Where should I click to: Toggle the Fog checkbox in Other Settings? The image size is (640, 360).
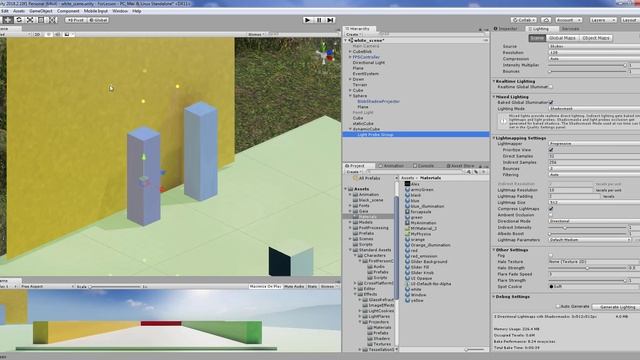[x=551, y=256]
